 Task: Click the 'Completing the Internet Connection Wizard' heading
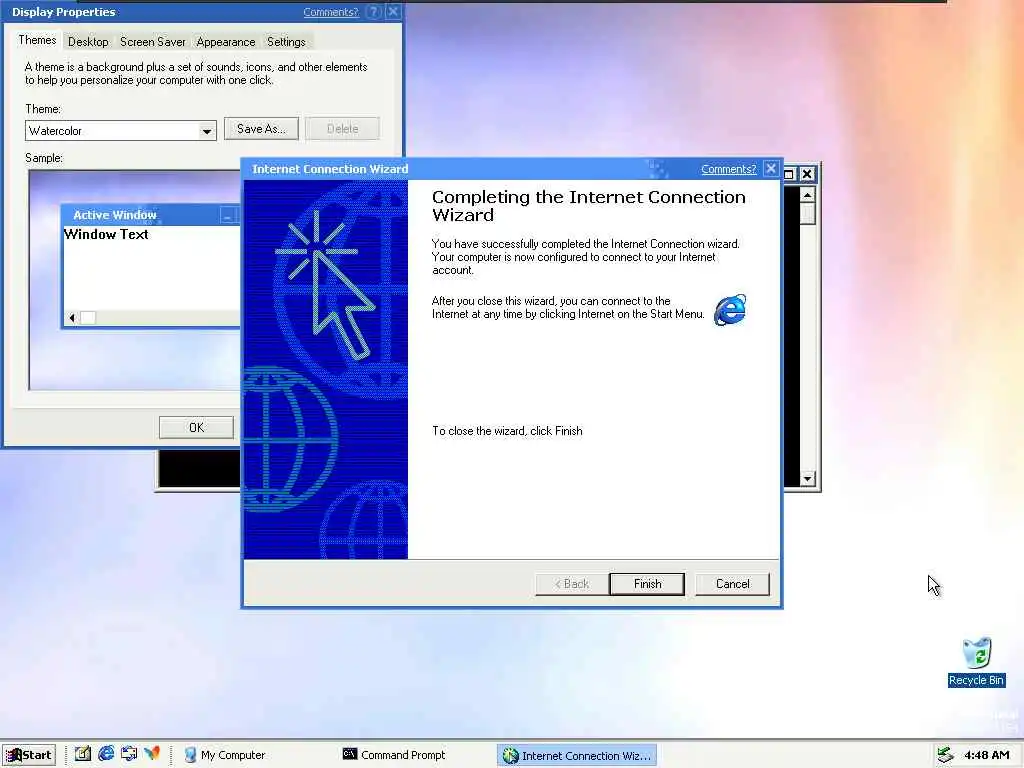(x=588, y=206)
